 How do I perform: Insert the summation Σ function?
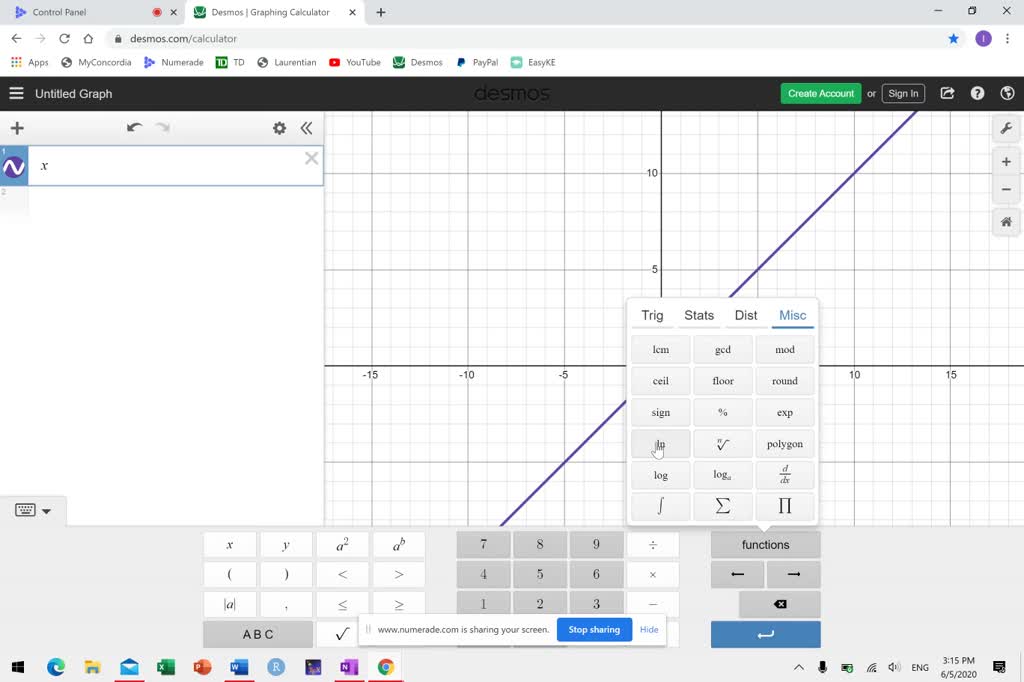click(x=722, y=506)
